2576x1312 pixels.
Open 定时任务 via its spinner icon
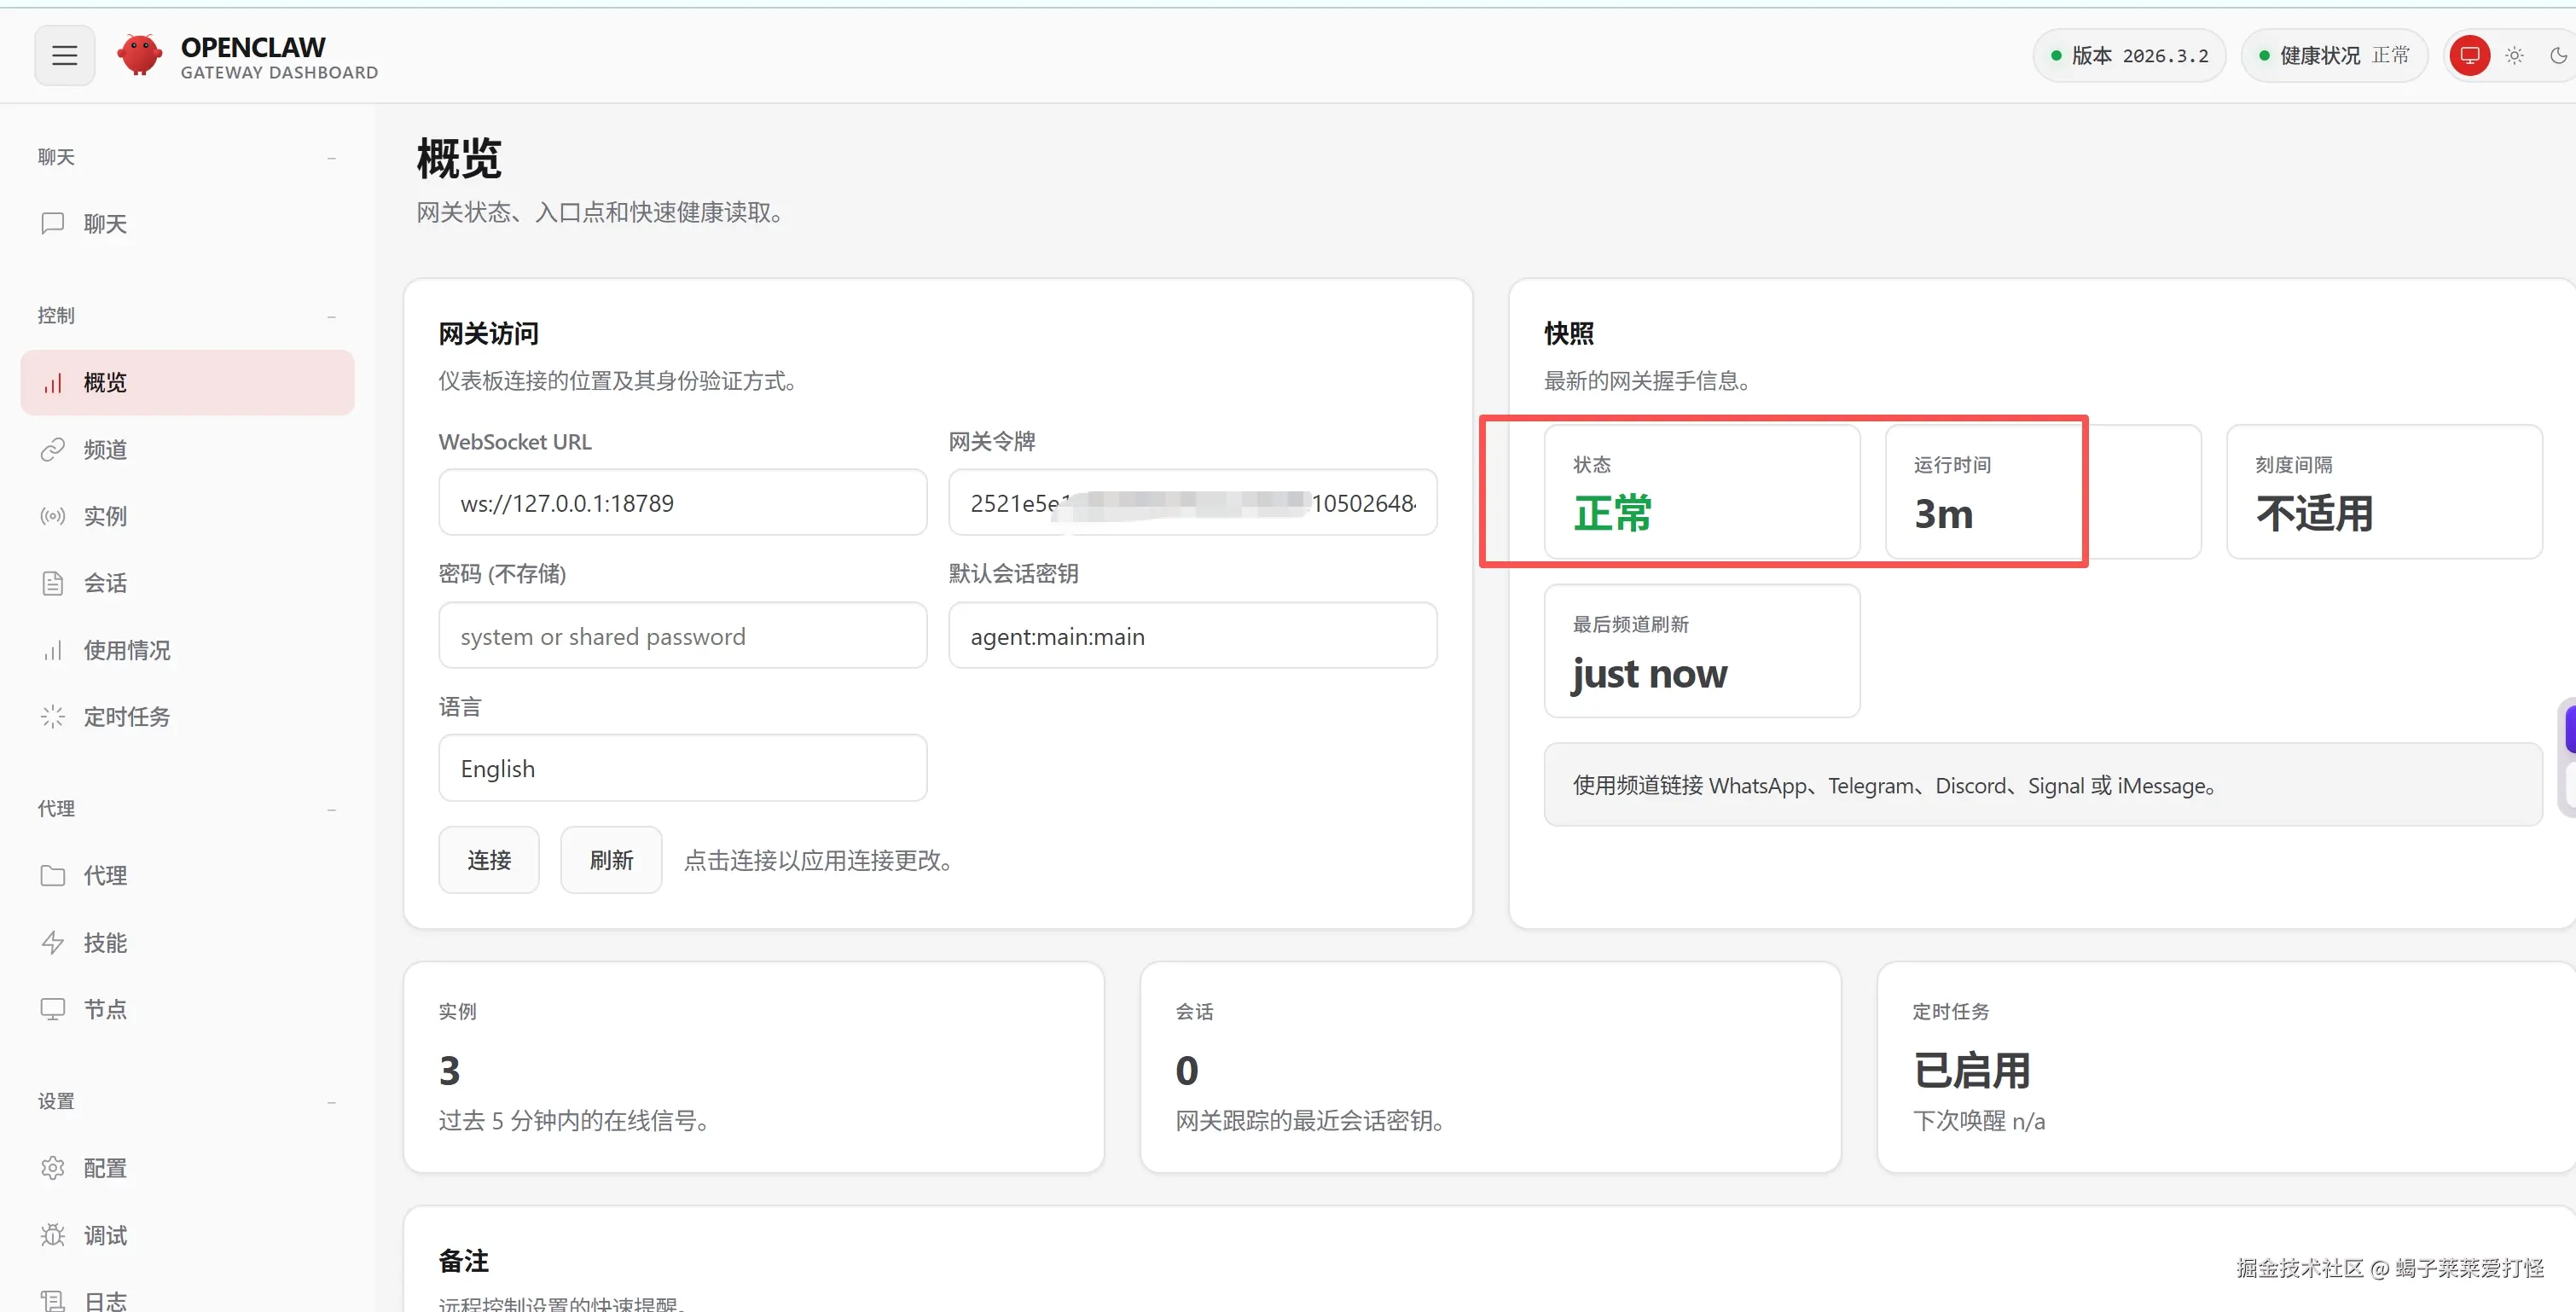[x=52, y=716]
